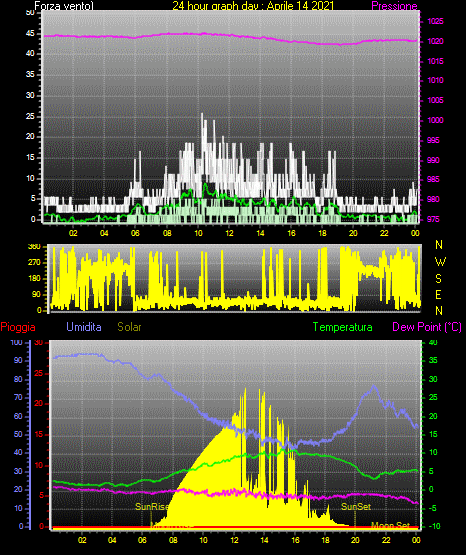Click the Forza vento axis title
Viewport: 466px width, 555px height.
pyautogui.click(x=64, y=6)
